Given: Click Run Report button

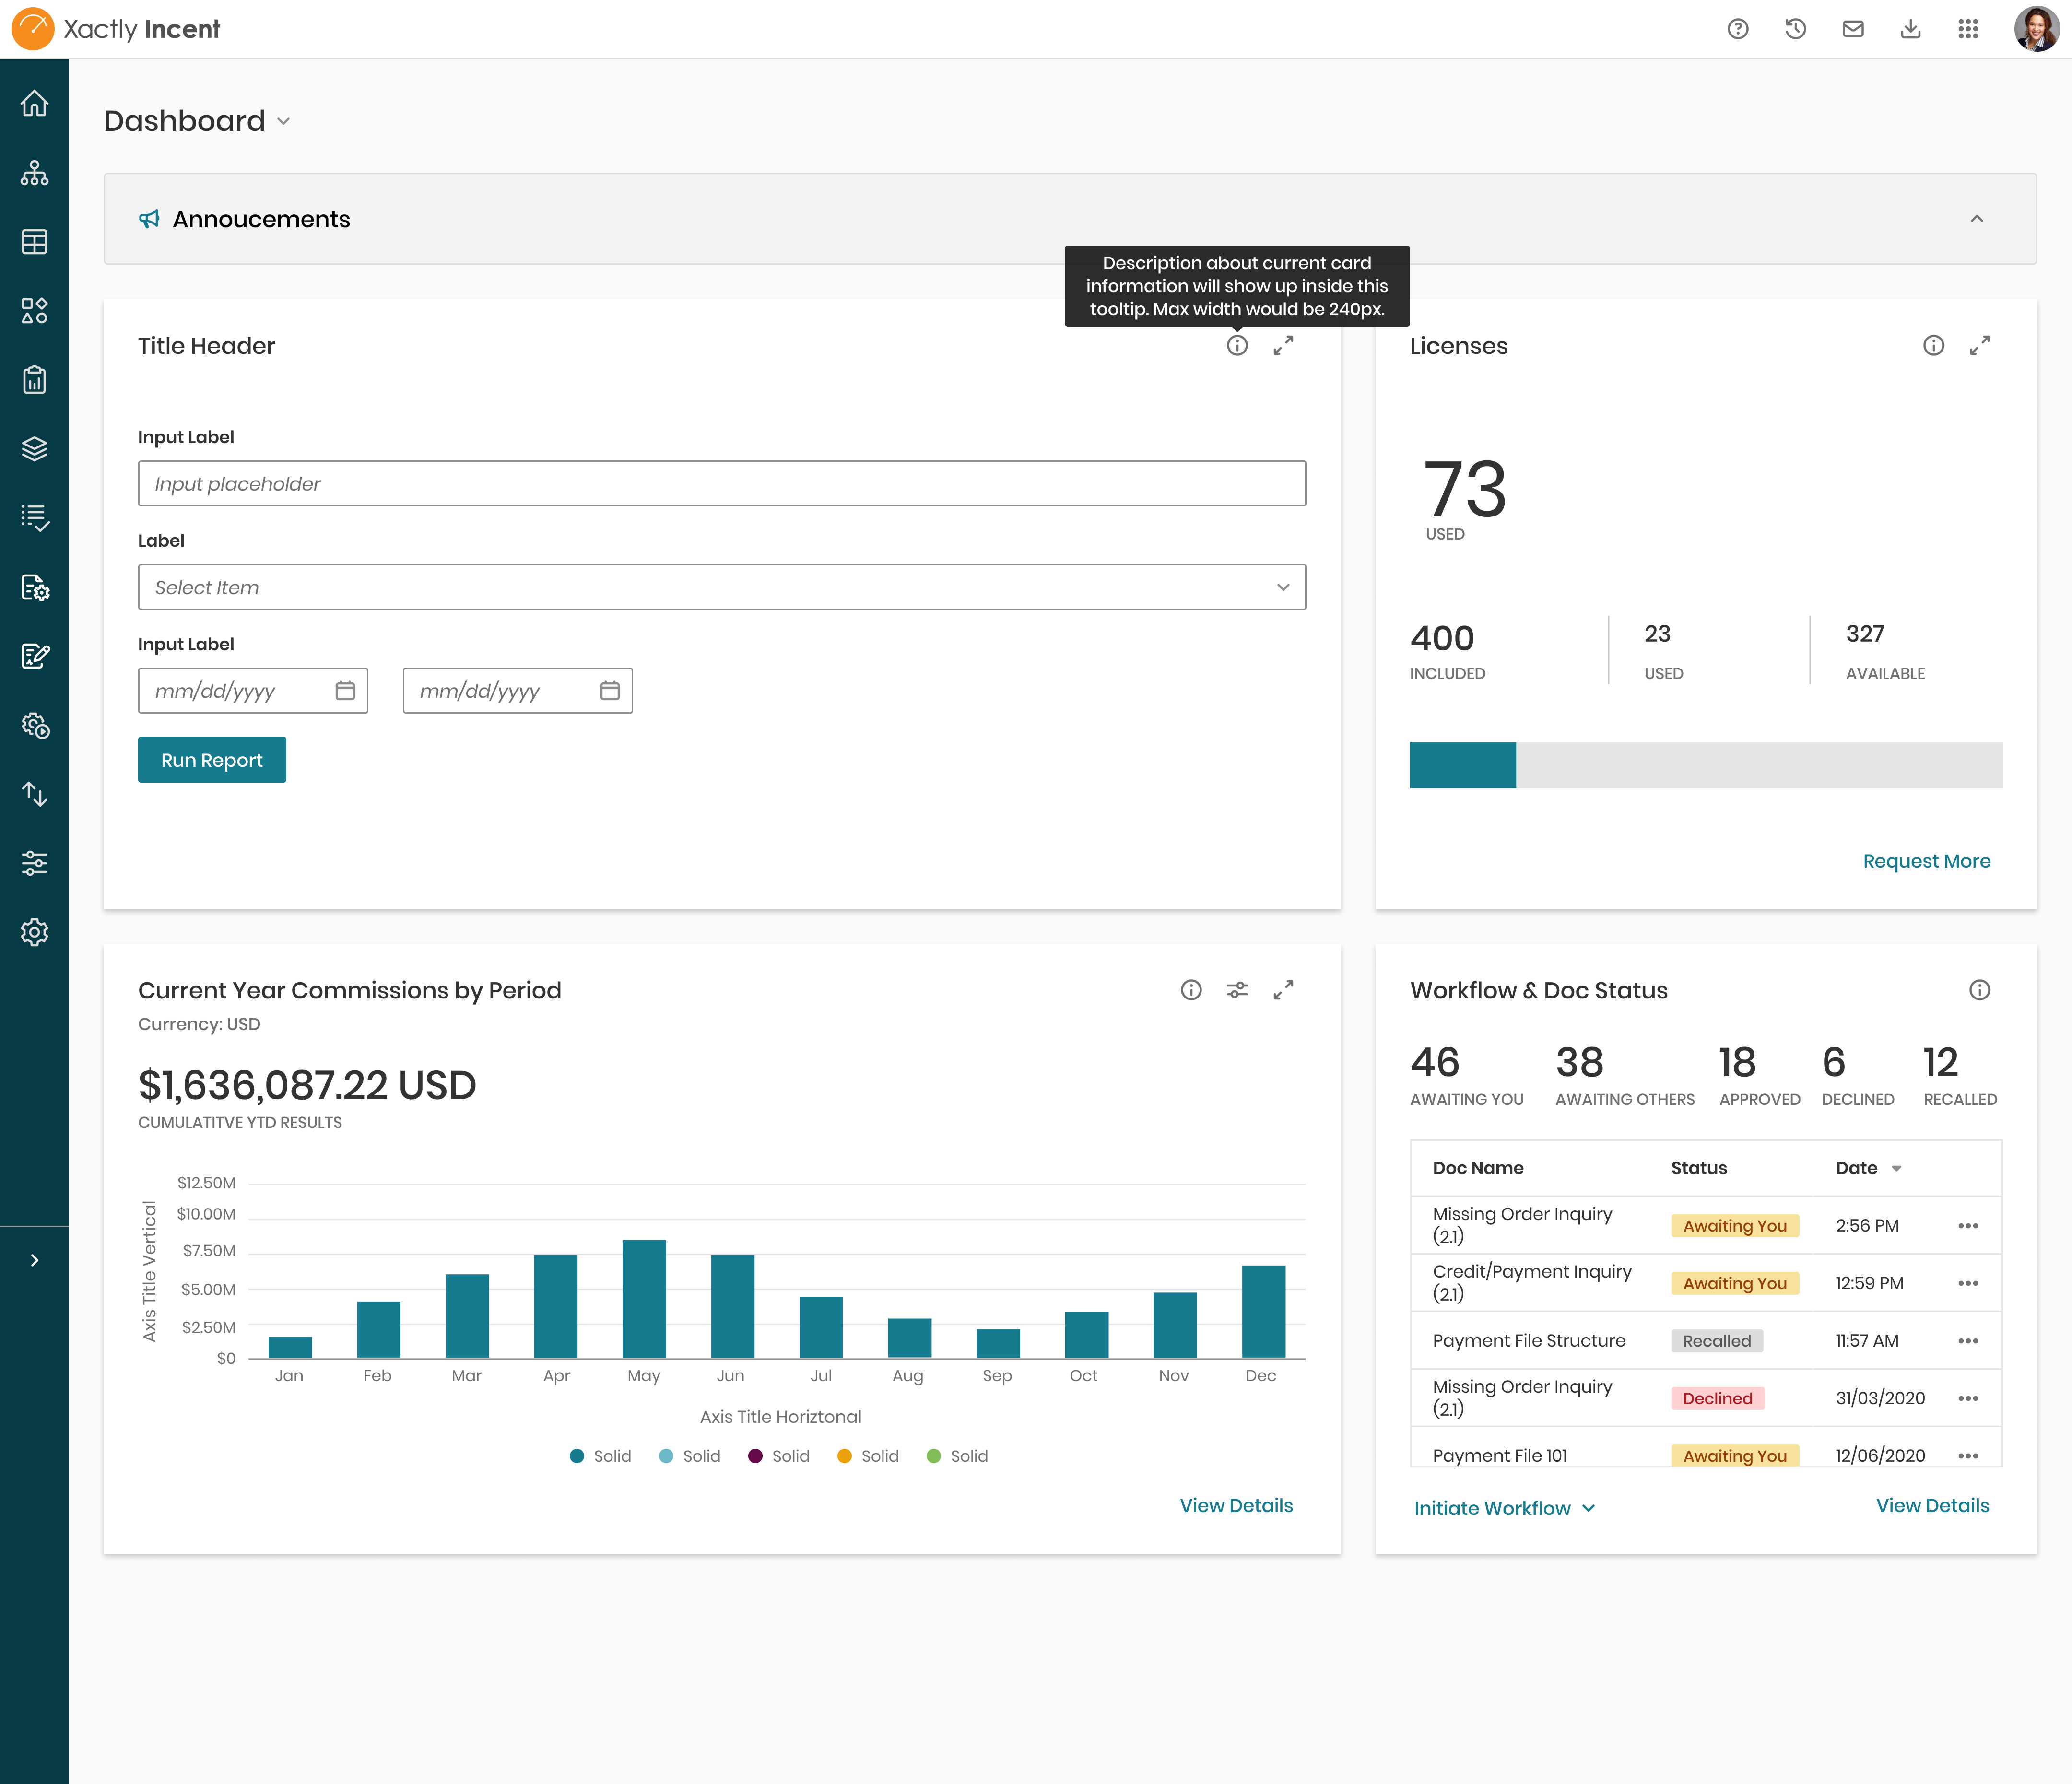Looking at the screenshot, I should pos(212,759).
